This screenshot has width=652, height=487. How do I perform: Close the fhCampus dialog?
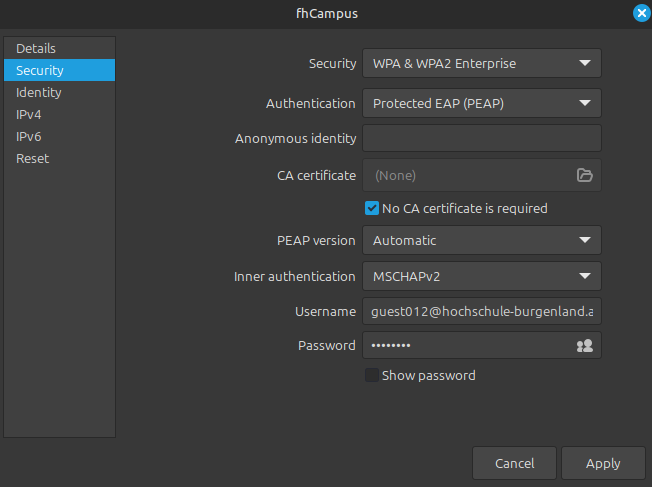click(x=642, y=13)
